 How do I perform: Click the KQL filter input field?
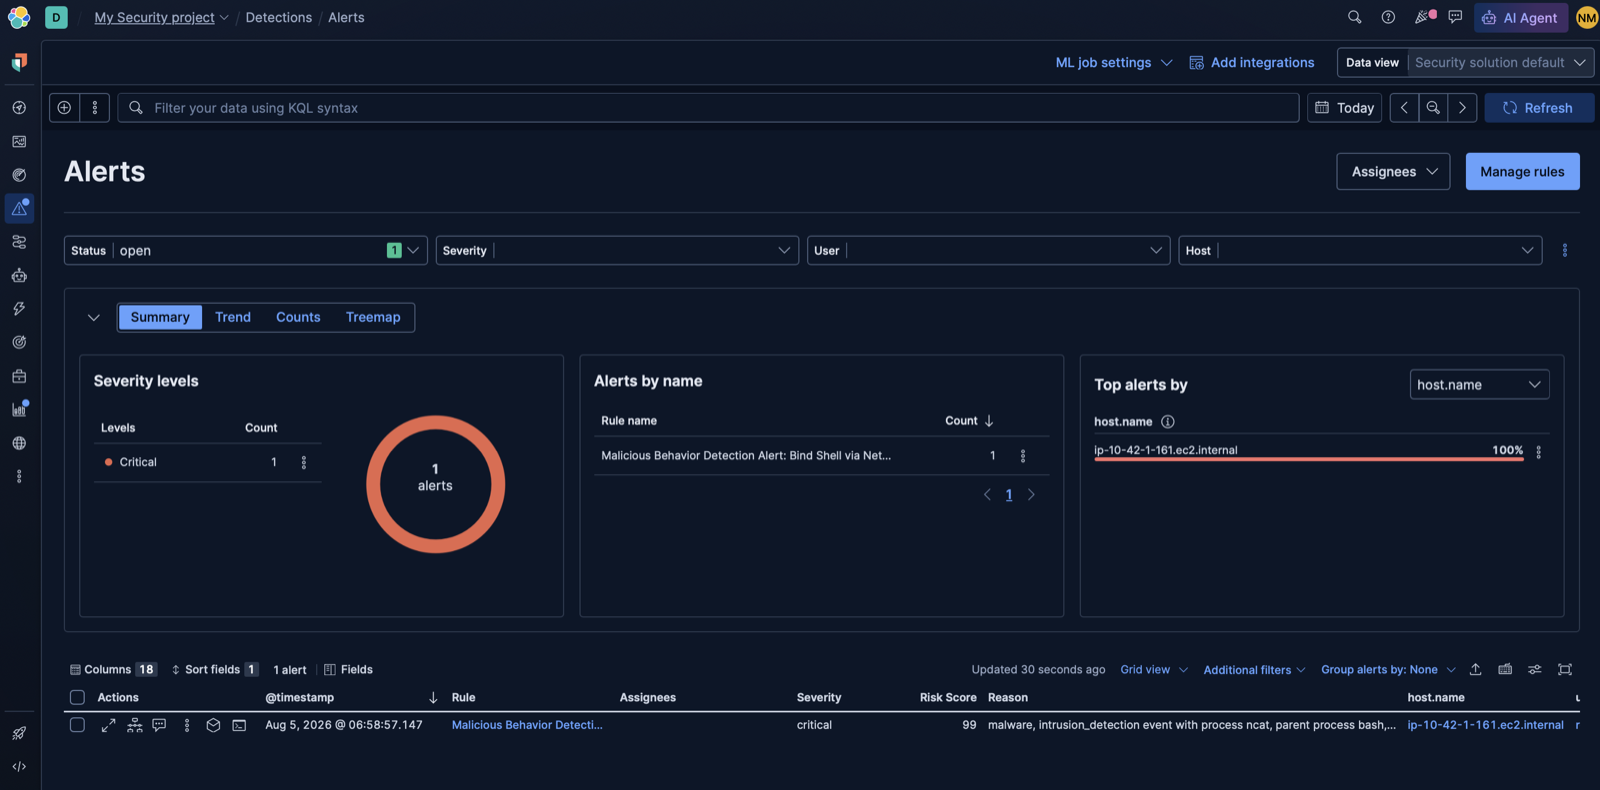(x=708, y=108)
